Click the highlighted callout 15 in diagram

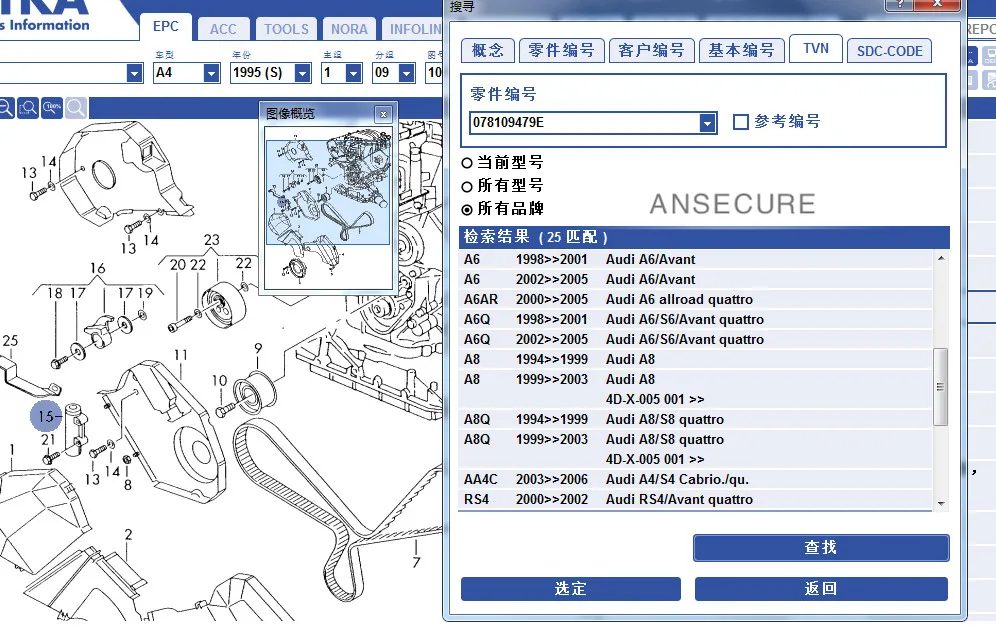click(x=46, y=417)
